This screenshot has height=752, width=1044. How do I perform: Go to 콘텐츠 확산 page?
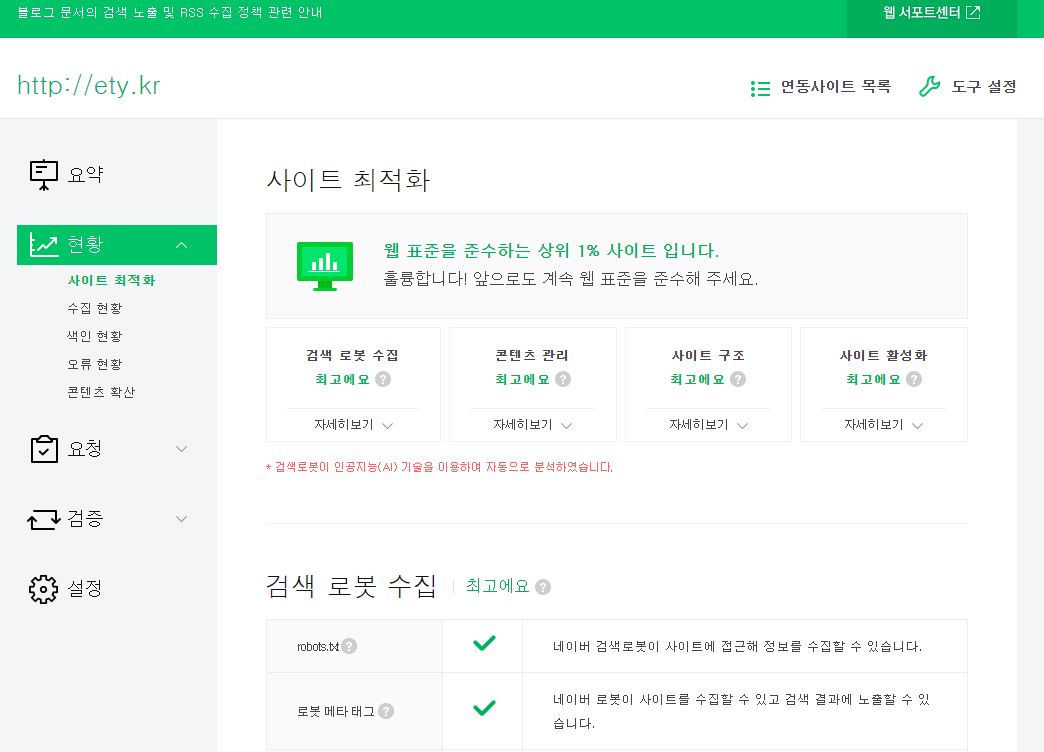[x=101, y=392]
